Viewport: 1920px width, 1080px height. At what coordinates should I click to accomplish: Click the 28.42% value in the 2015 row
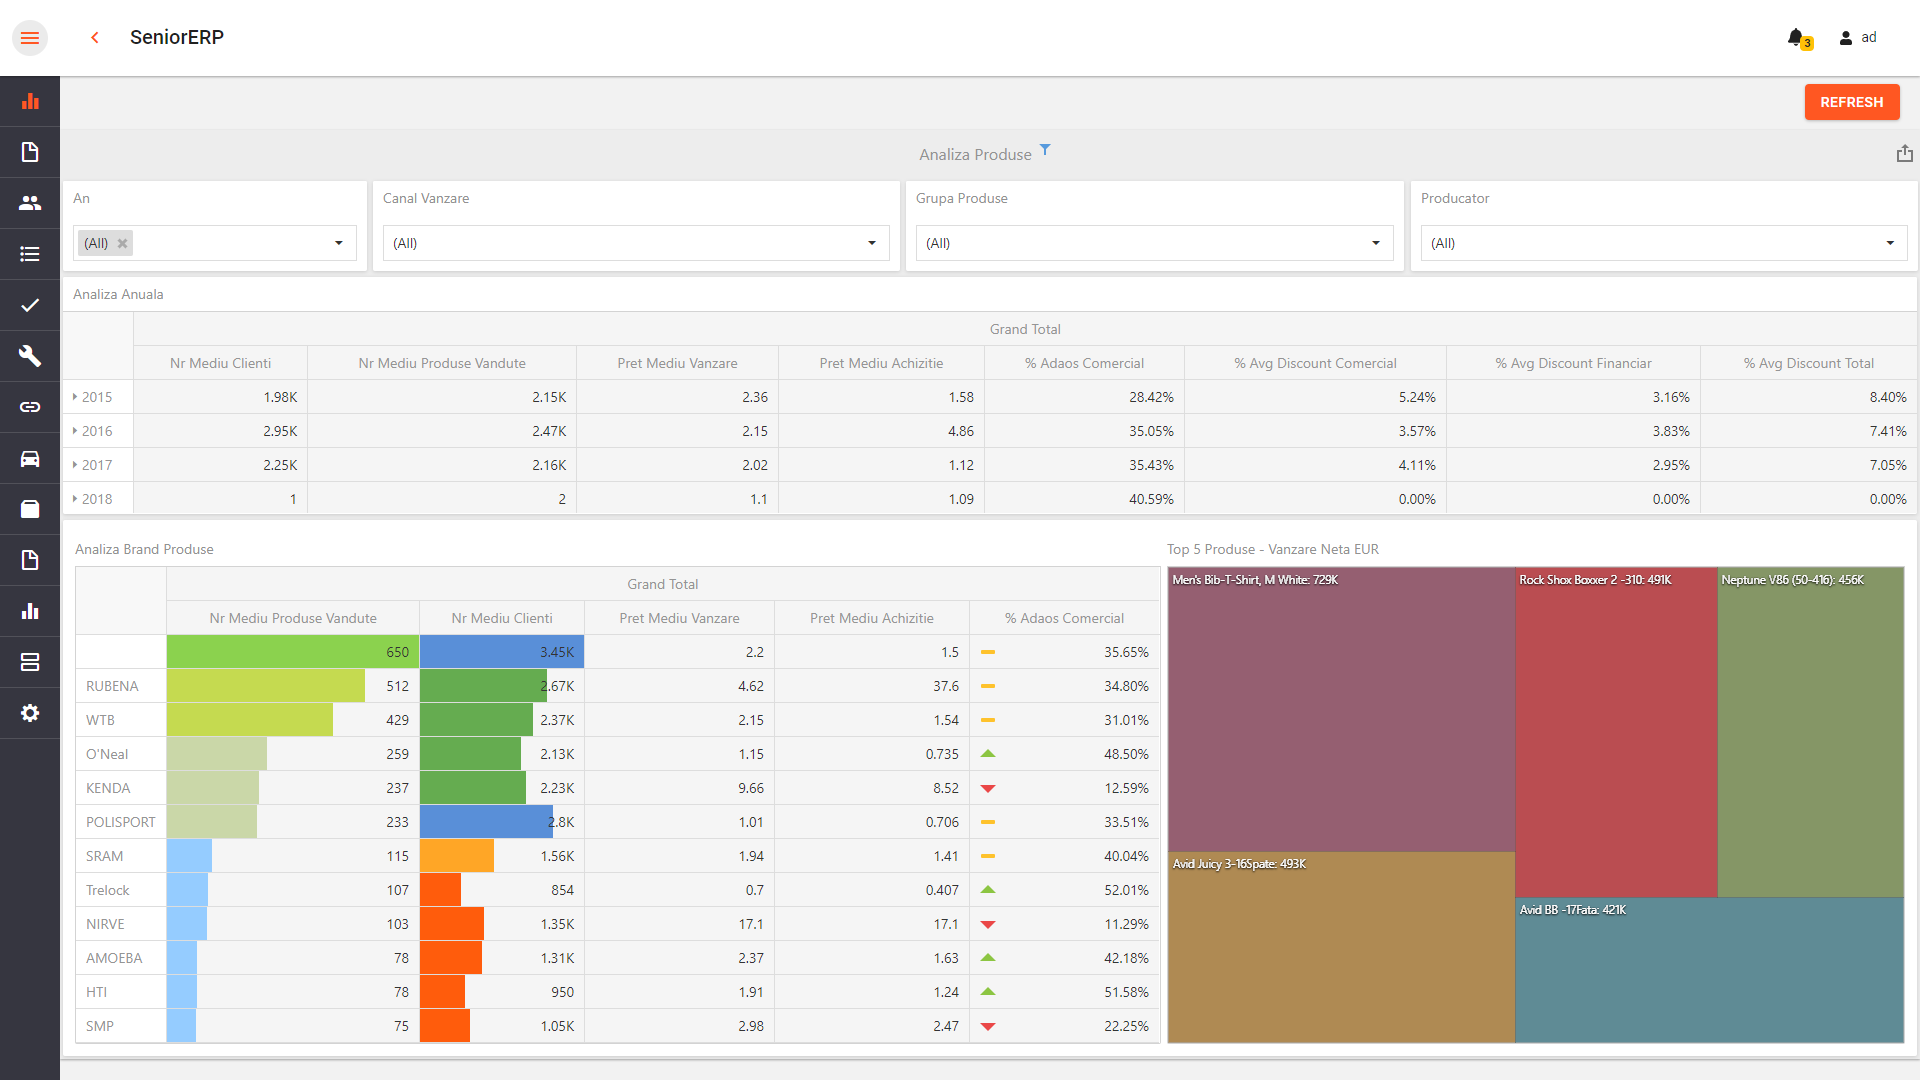coord(1151,397)
